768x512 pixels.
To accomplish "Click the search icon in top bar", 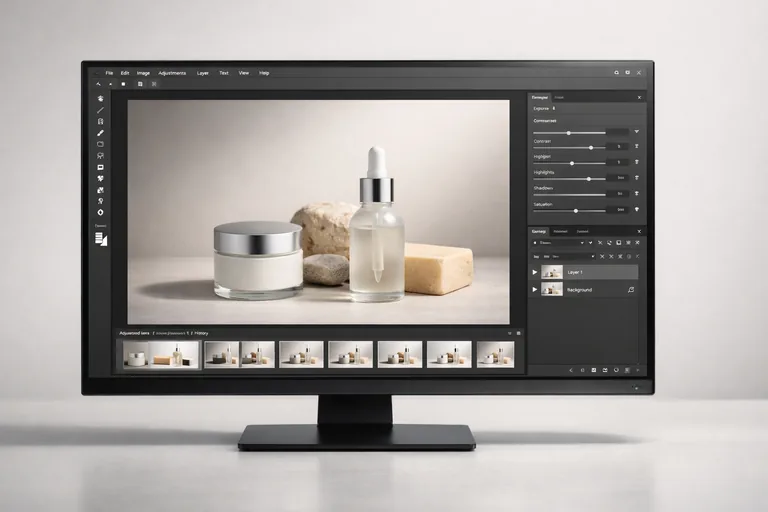I will [x=616, y=73].
